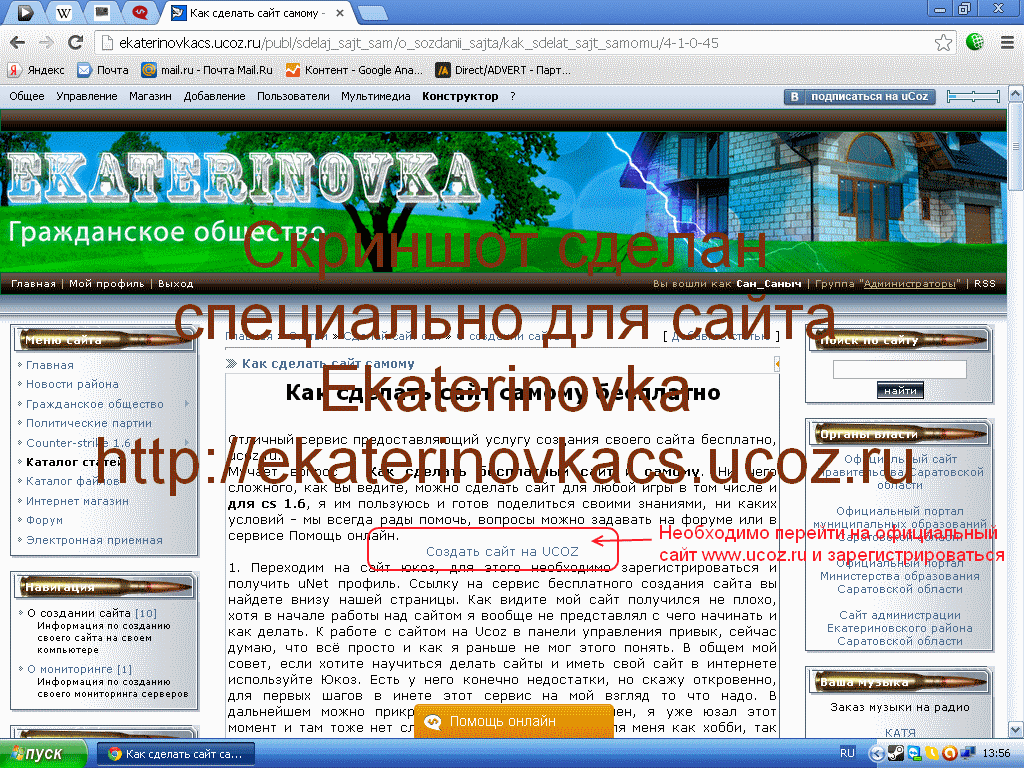
Task: Expand hidden tray icons with the arrow
Action: (876, 754)
